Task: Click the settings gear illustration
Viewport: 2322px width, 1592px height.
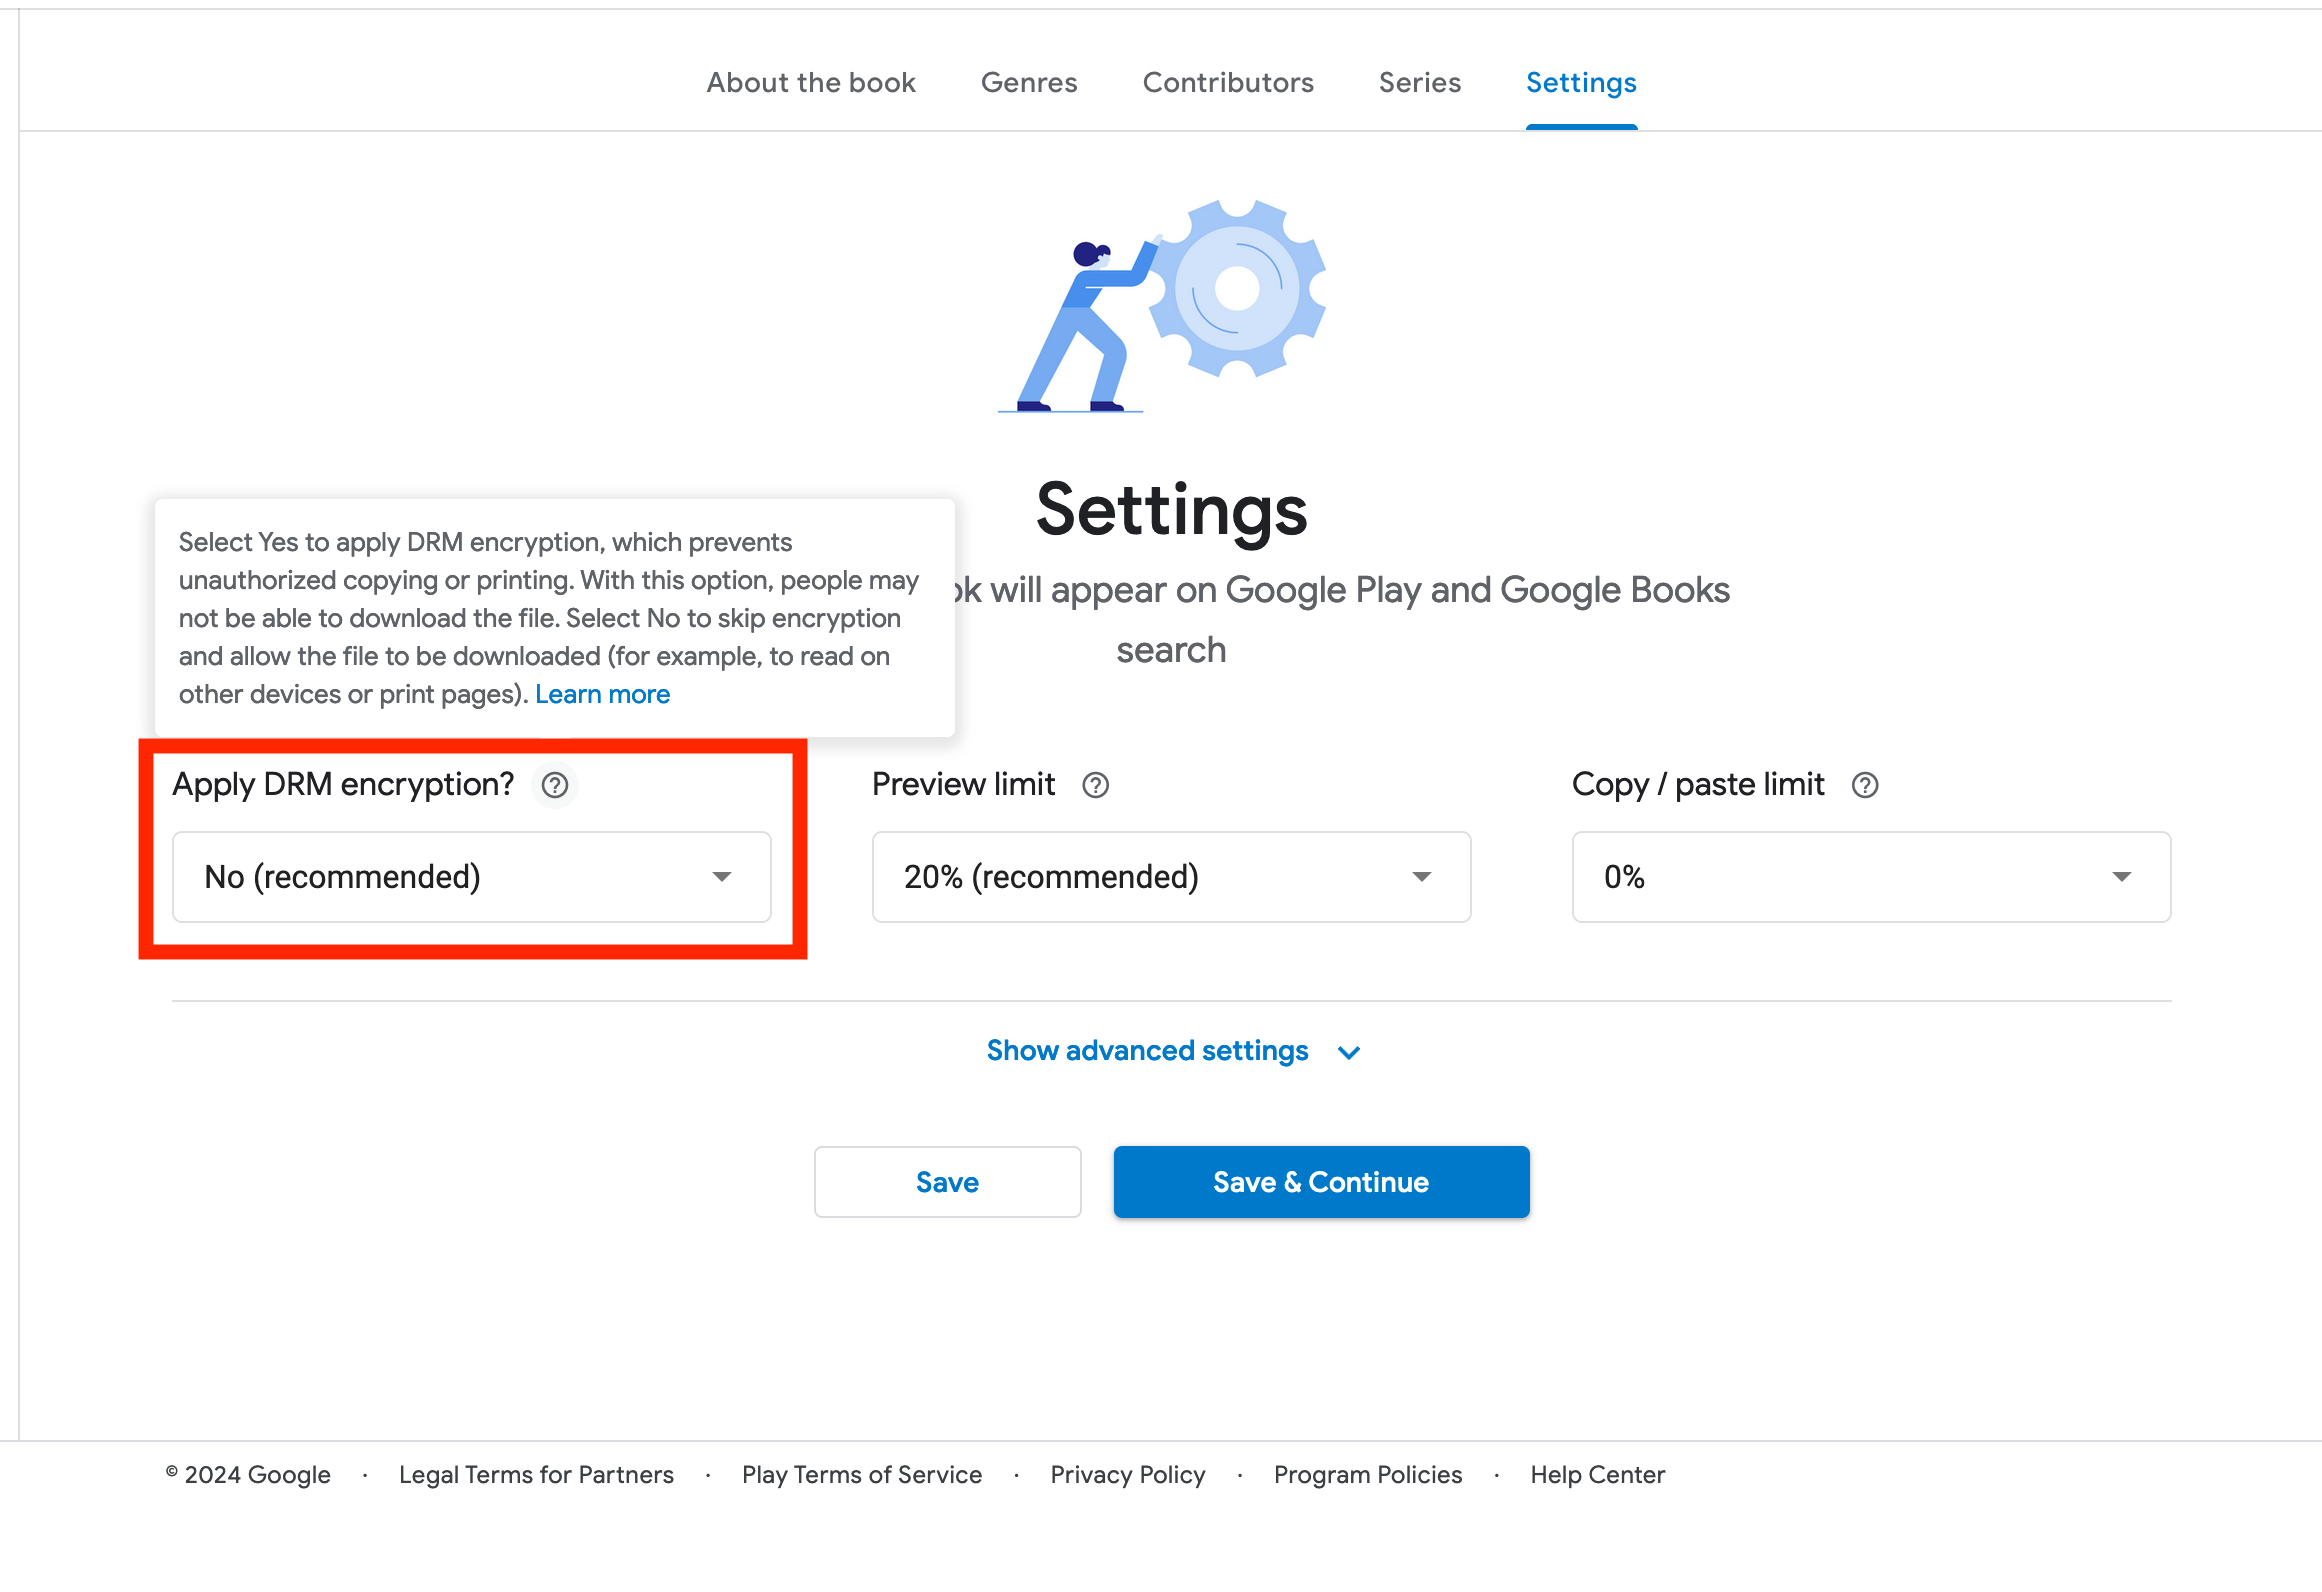Action: coord(1237,288)
